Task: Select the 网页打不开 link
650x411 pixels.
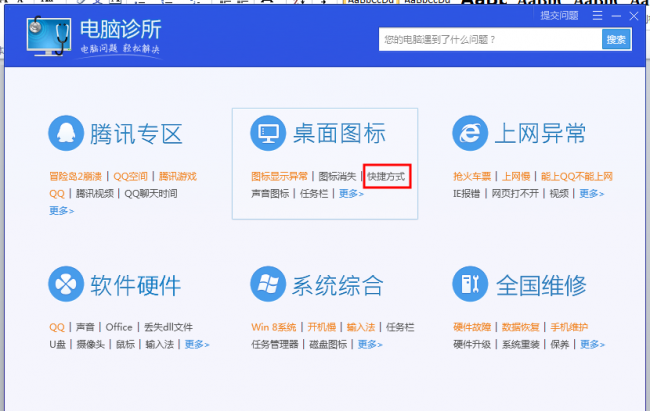Action: pos(515,194)
